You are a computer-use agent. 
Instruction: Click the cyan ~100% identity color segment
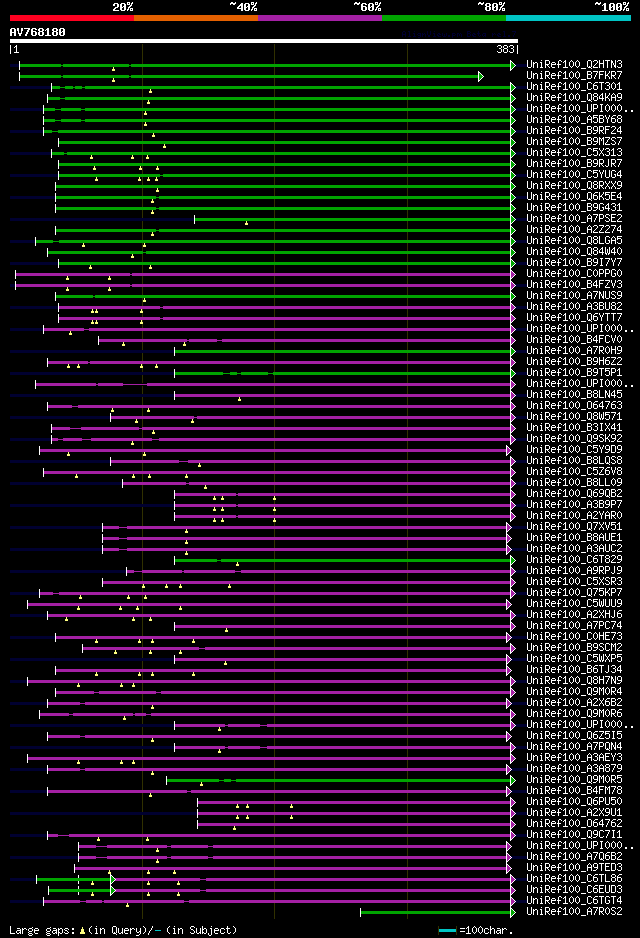point(568,19)
